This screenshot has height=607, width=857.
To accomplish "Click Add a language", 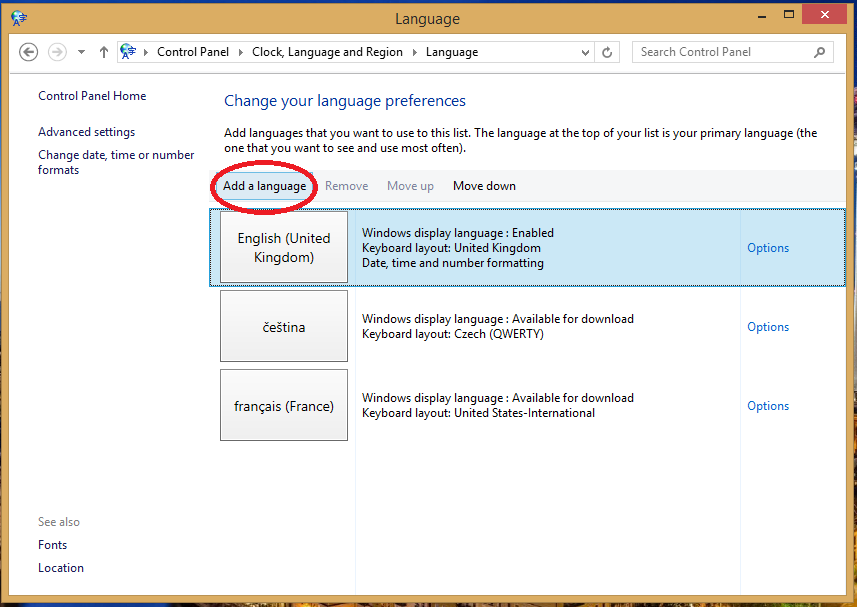I will (x=263, y=185).
